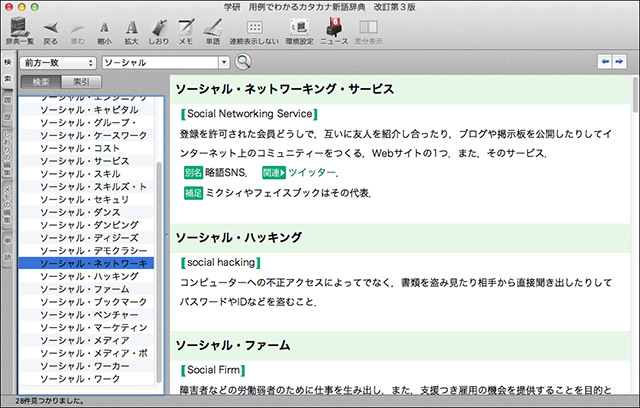The width and height of the screenshot is (640, 408).
Task: Click the 差分表示 diff view icon
Action: [369, 31]
